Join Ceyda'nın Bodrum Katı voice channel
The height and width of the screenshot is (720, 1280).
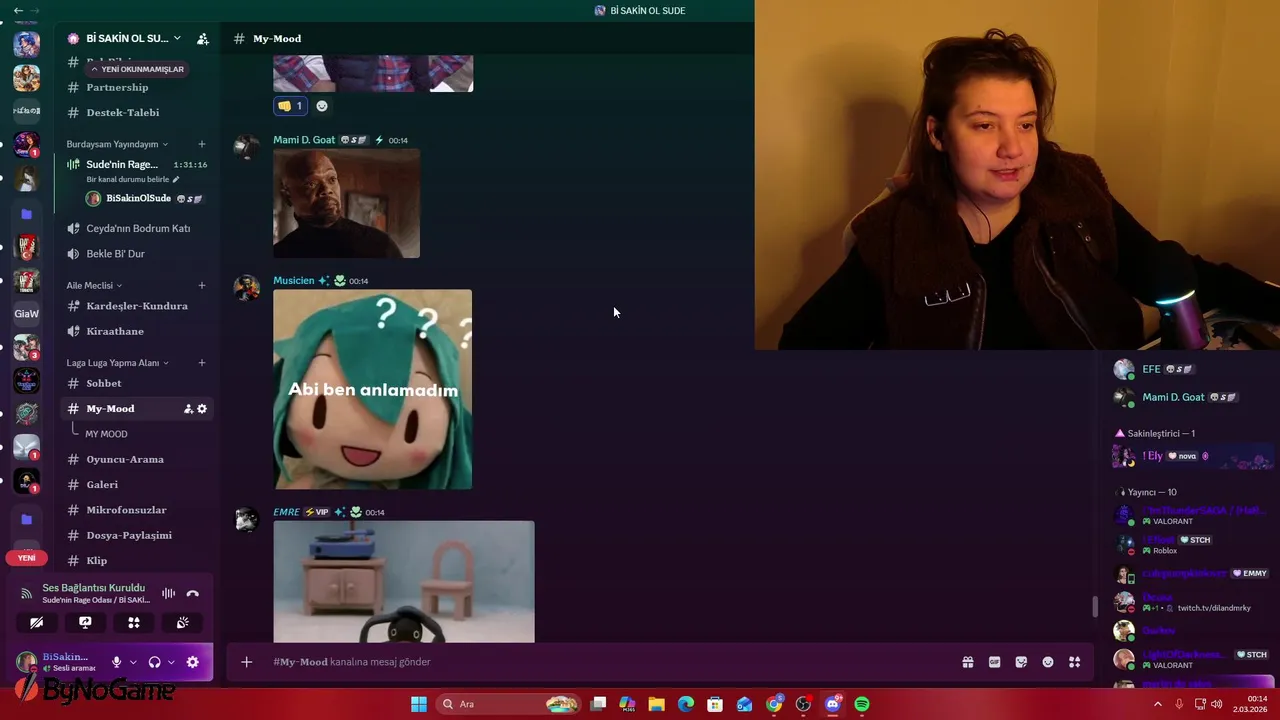click(138, 229)
